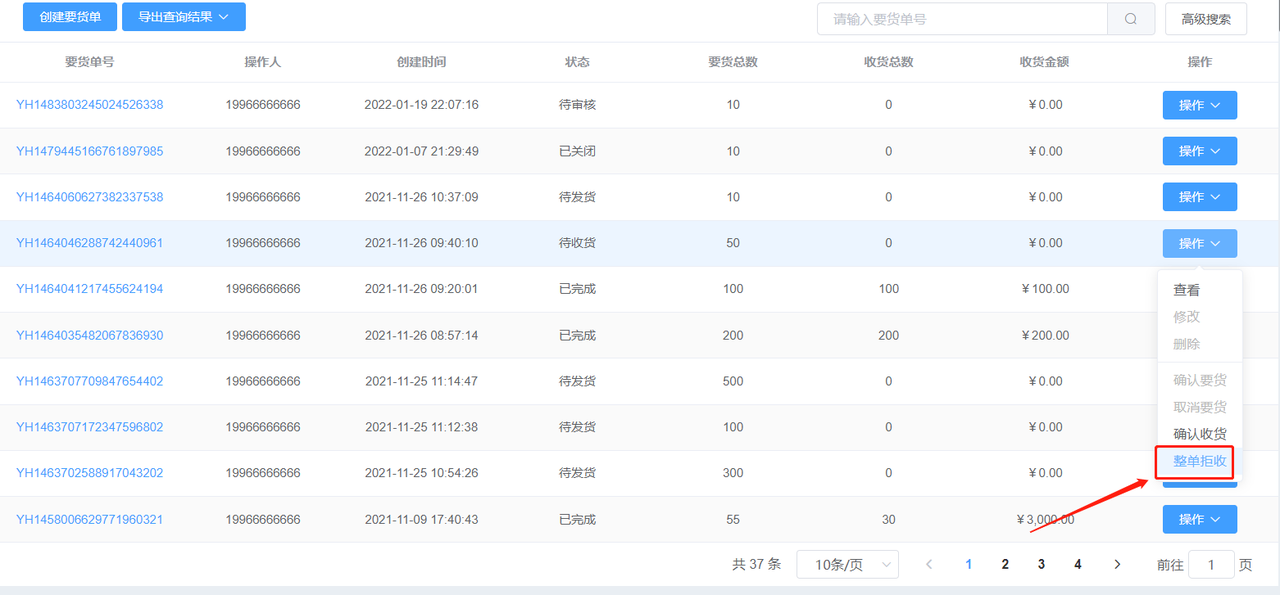Click the 55 quantity cell
This screenshot has width=1280, height=595.
733,519
